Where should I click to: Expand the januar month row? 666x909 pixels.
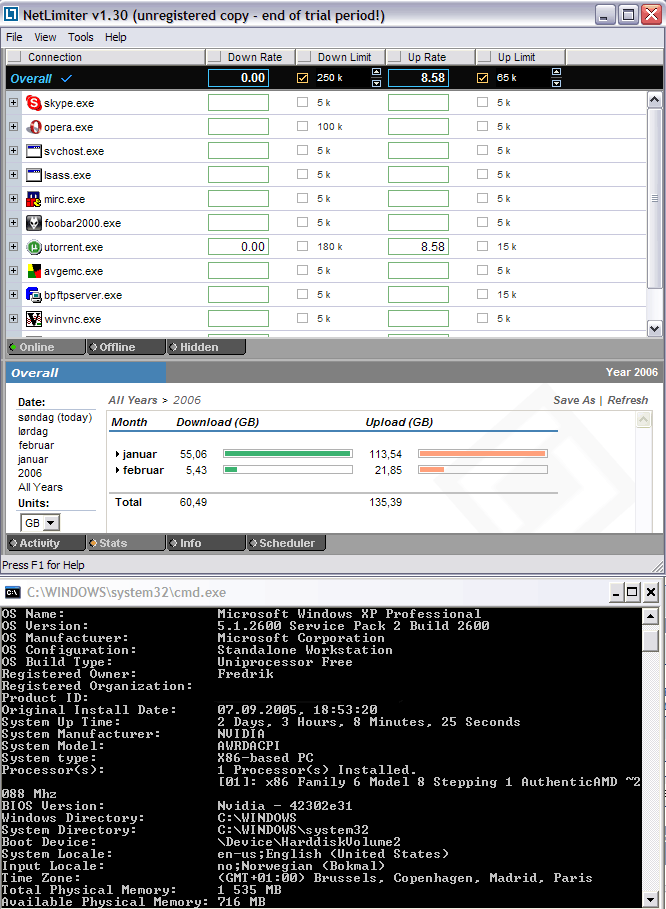point(118,454)
